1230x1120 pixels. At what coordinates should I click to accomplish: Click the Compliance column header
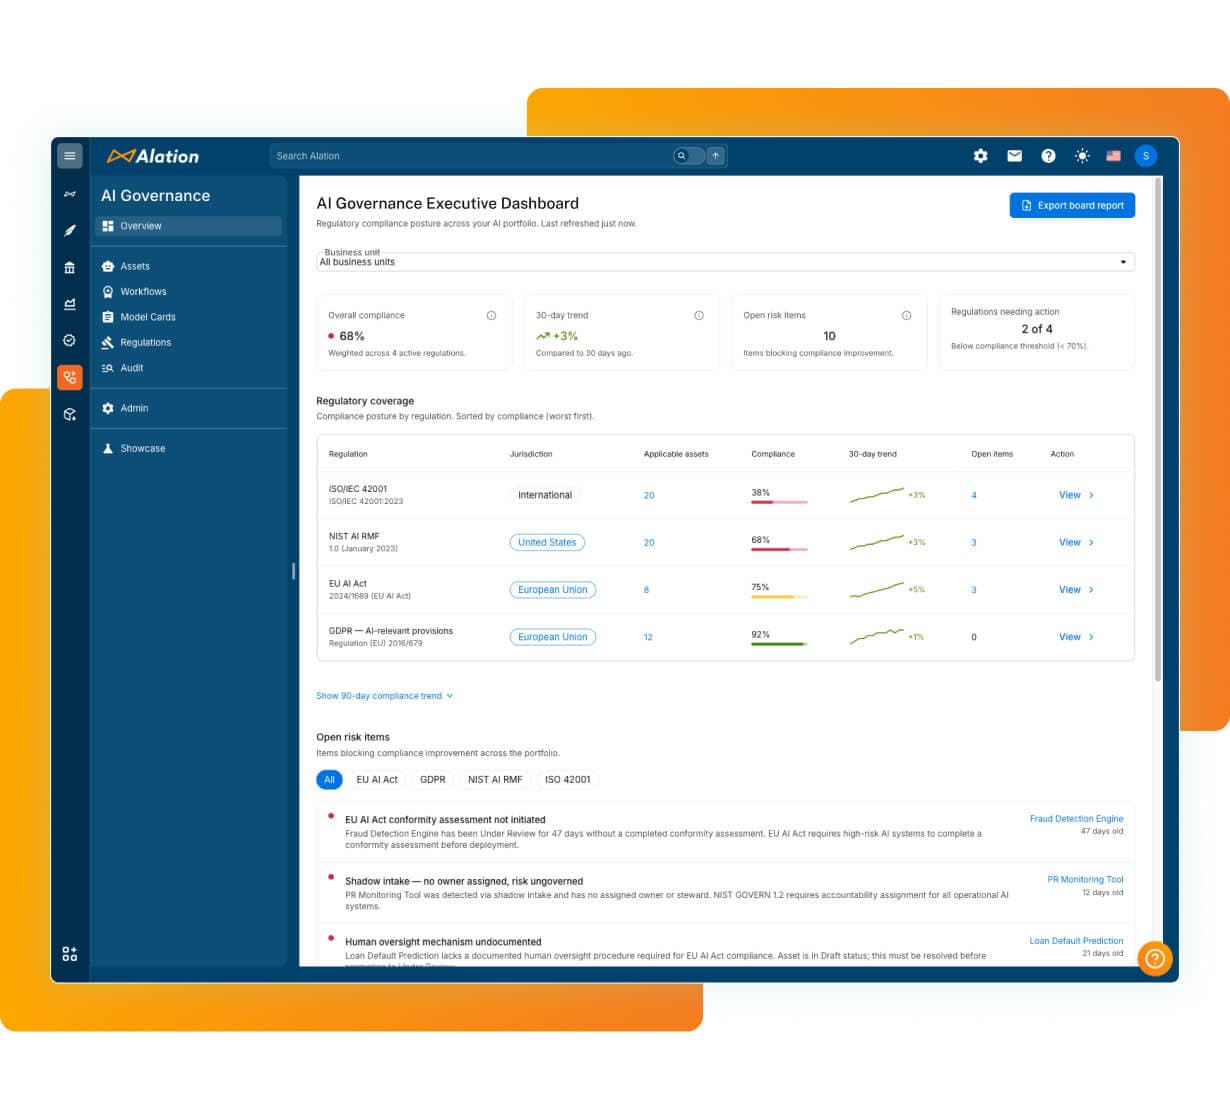(773, 454)
